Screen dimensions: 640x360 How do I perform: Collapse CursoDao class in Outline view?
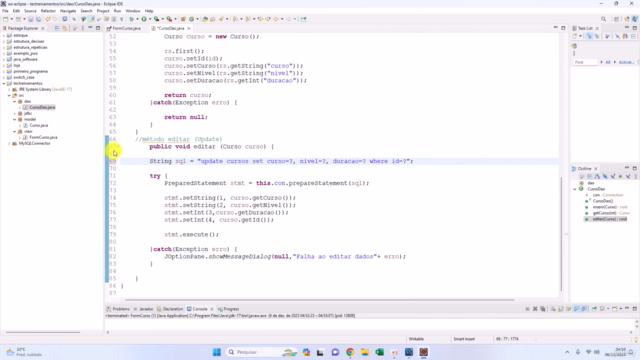point(575,189)
